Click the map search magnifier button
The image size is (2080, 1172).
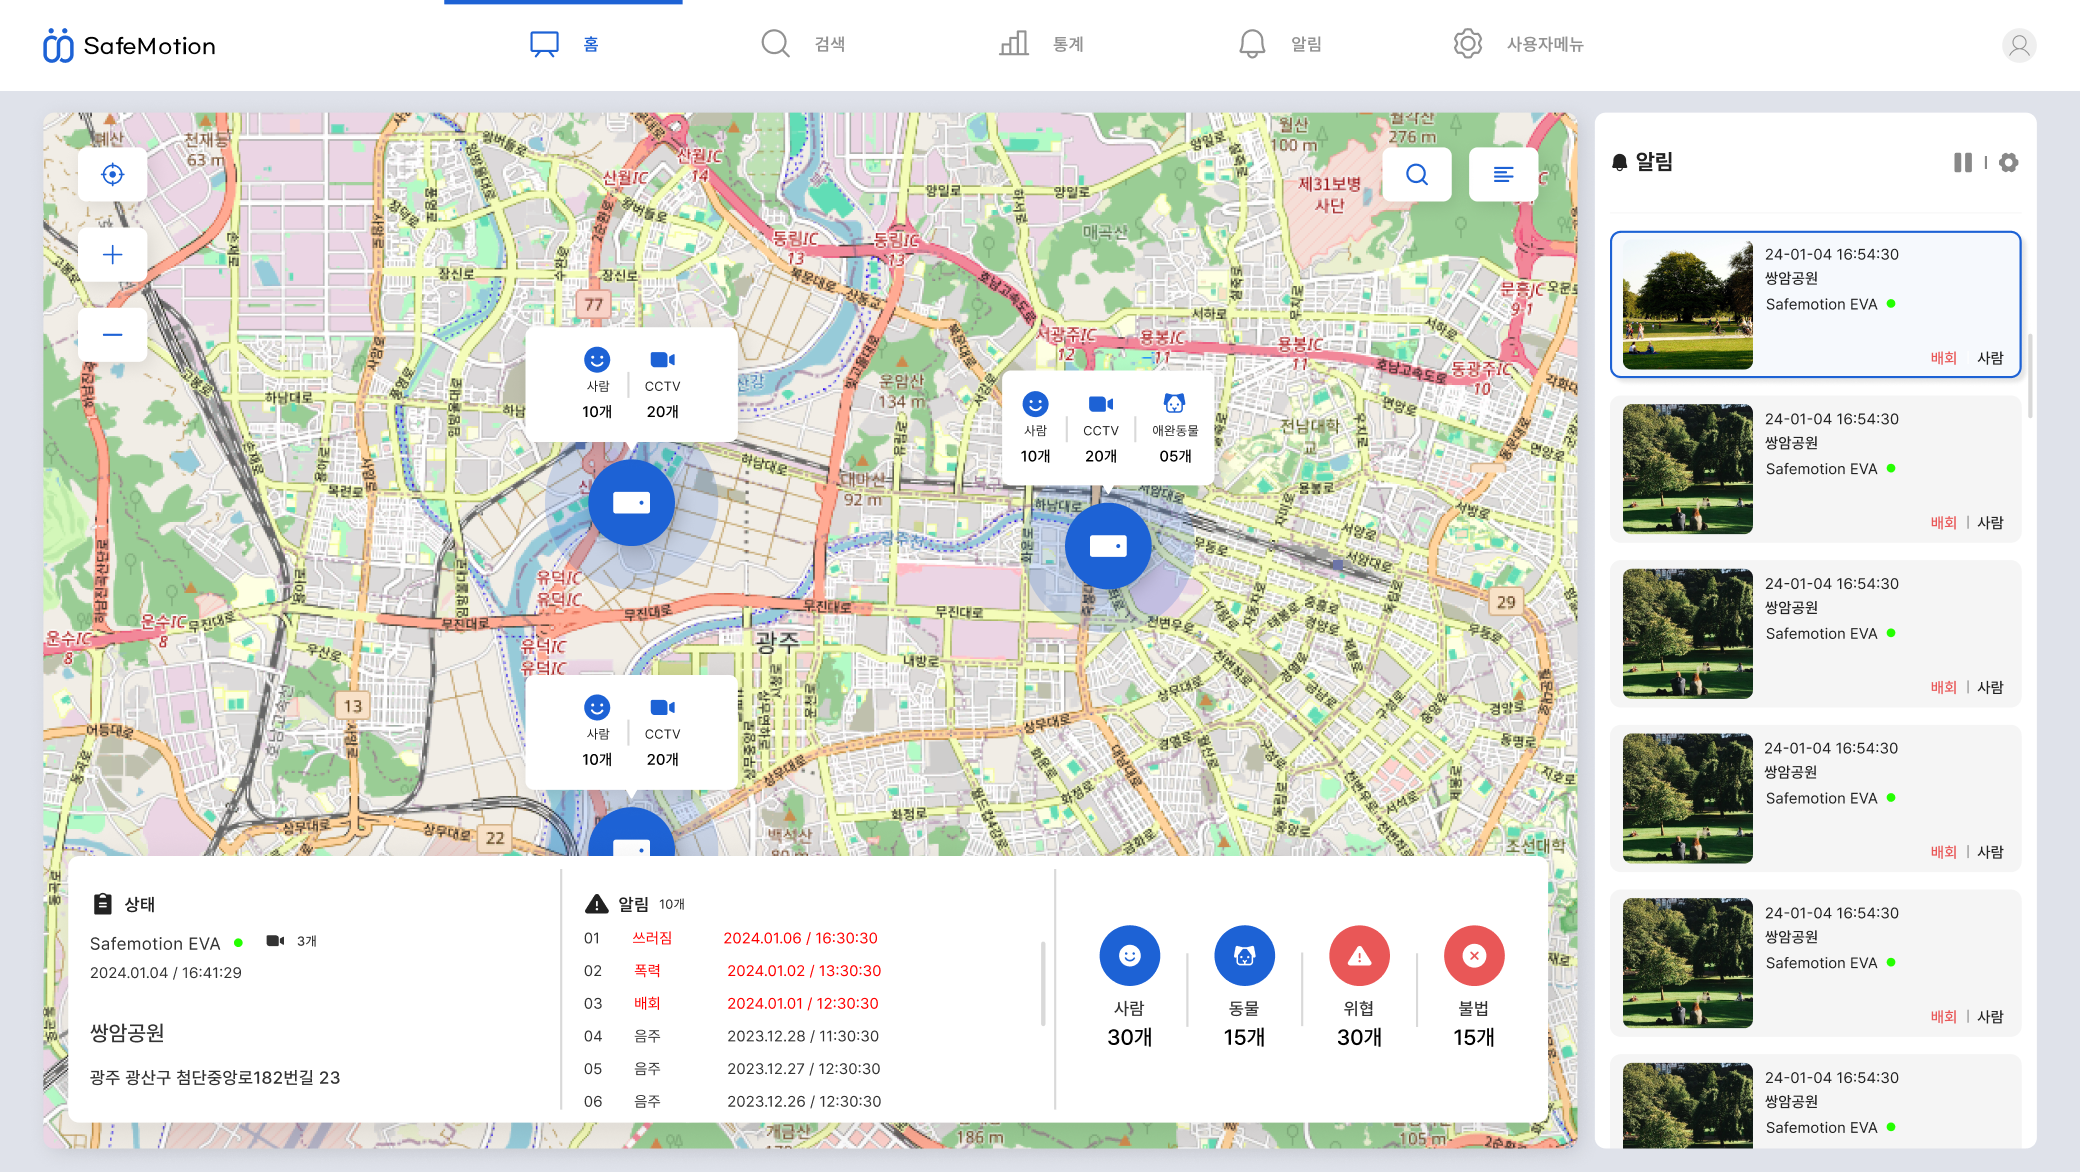tap(1416, 175)
